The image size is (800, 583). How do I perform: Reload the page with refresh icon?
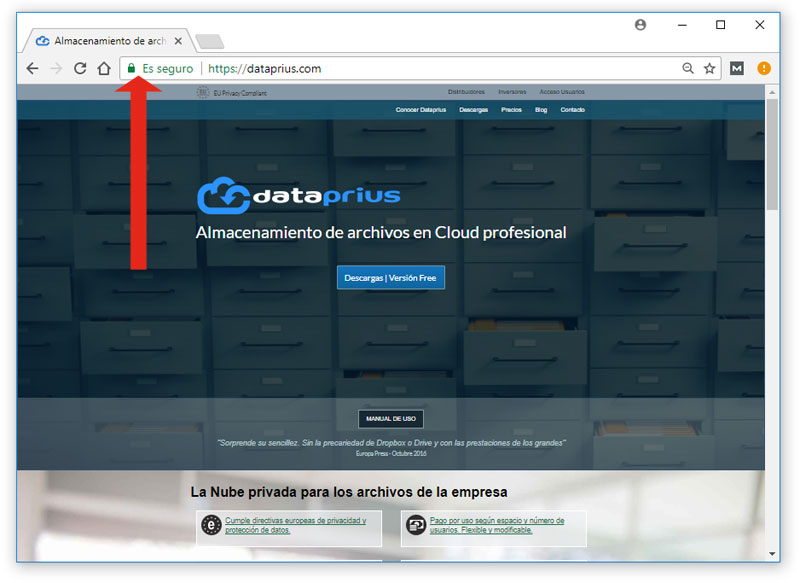coord(80,68)
